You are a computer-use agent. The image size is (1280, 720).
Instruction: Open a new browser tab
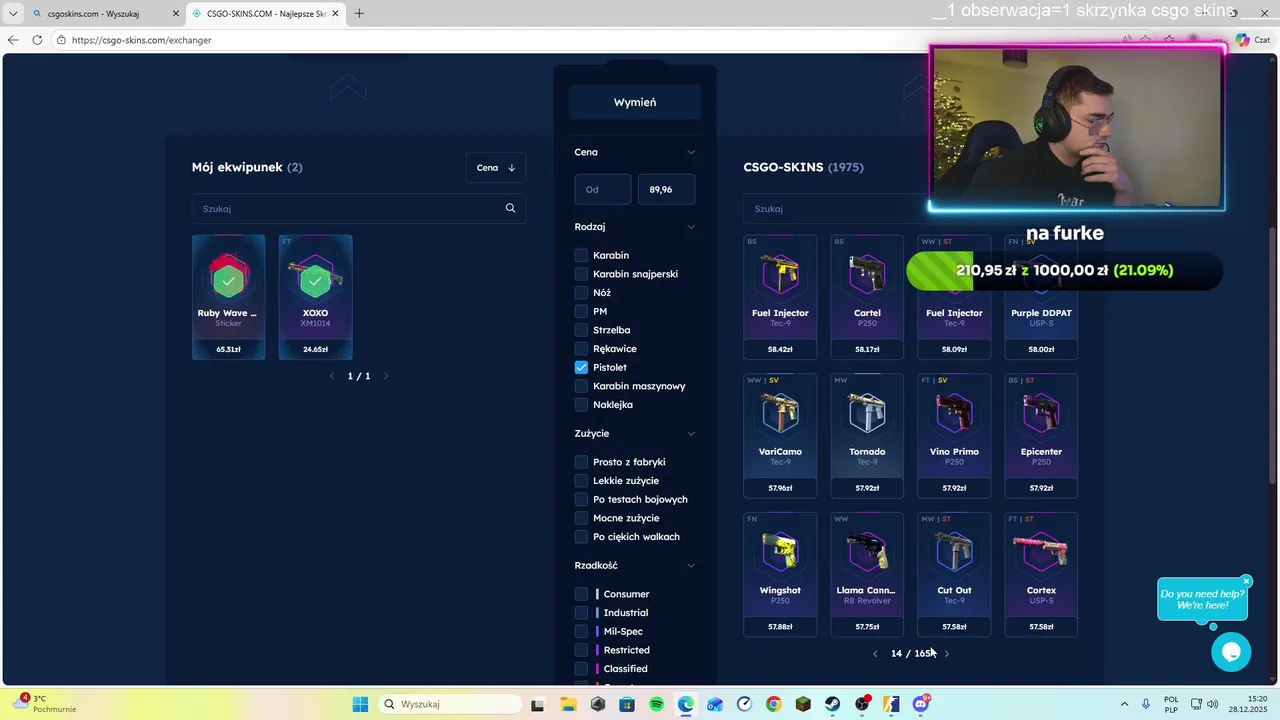coord(359,13)
